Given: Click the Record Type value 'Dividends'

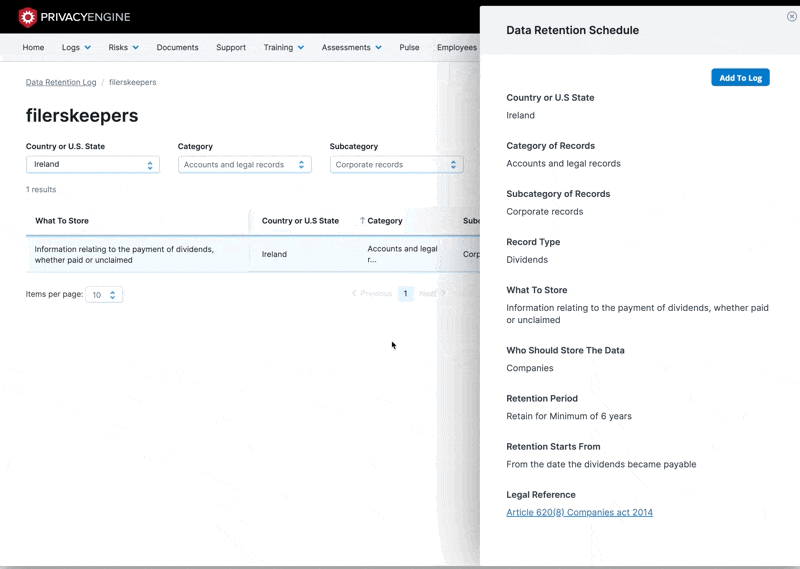Looking at the screenshot, I should pos(527,260).
